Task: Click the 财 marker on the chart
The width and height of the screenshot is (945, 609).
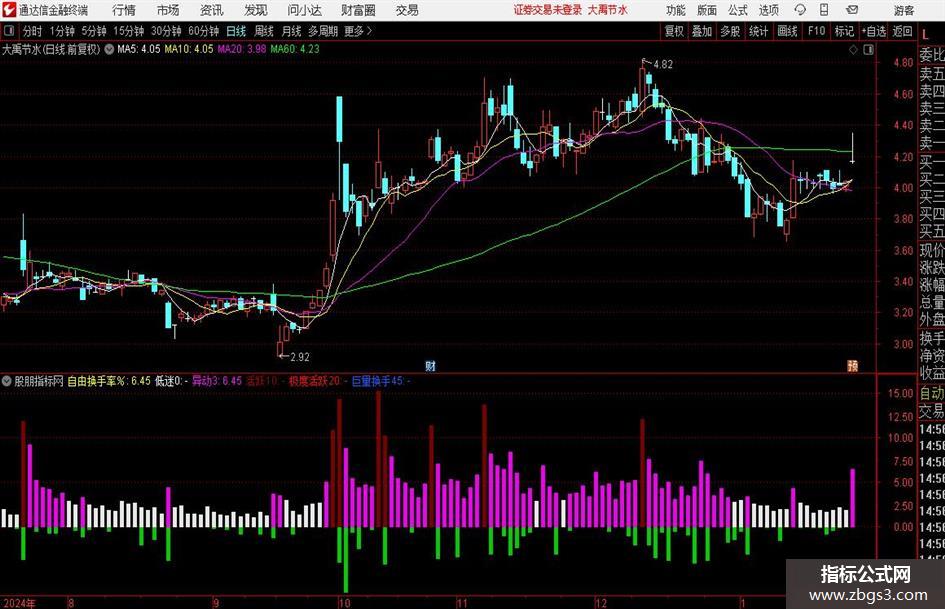Action: point(430,365)
